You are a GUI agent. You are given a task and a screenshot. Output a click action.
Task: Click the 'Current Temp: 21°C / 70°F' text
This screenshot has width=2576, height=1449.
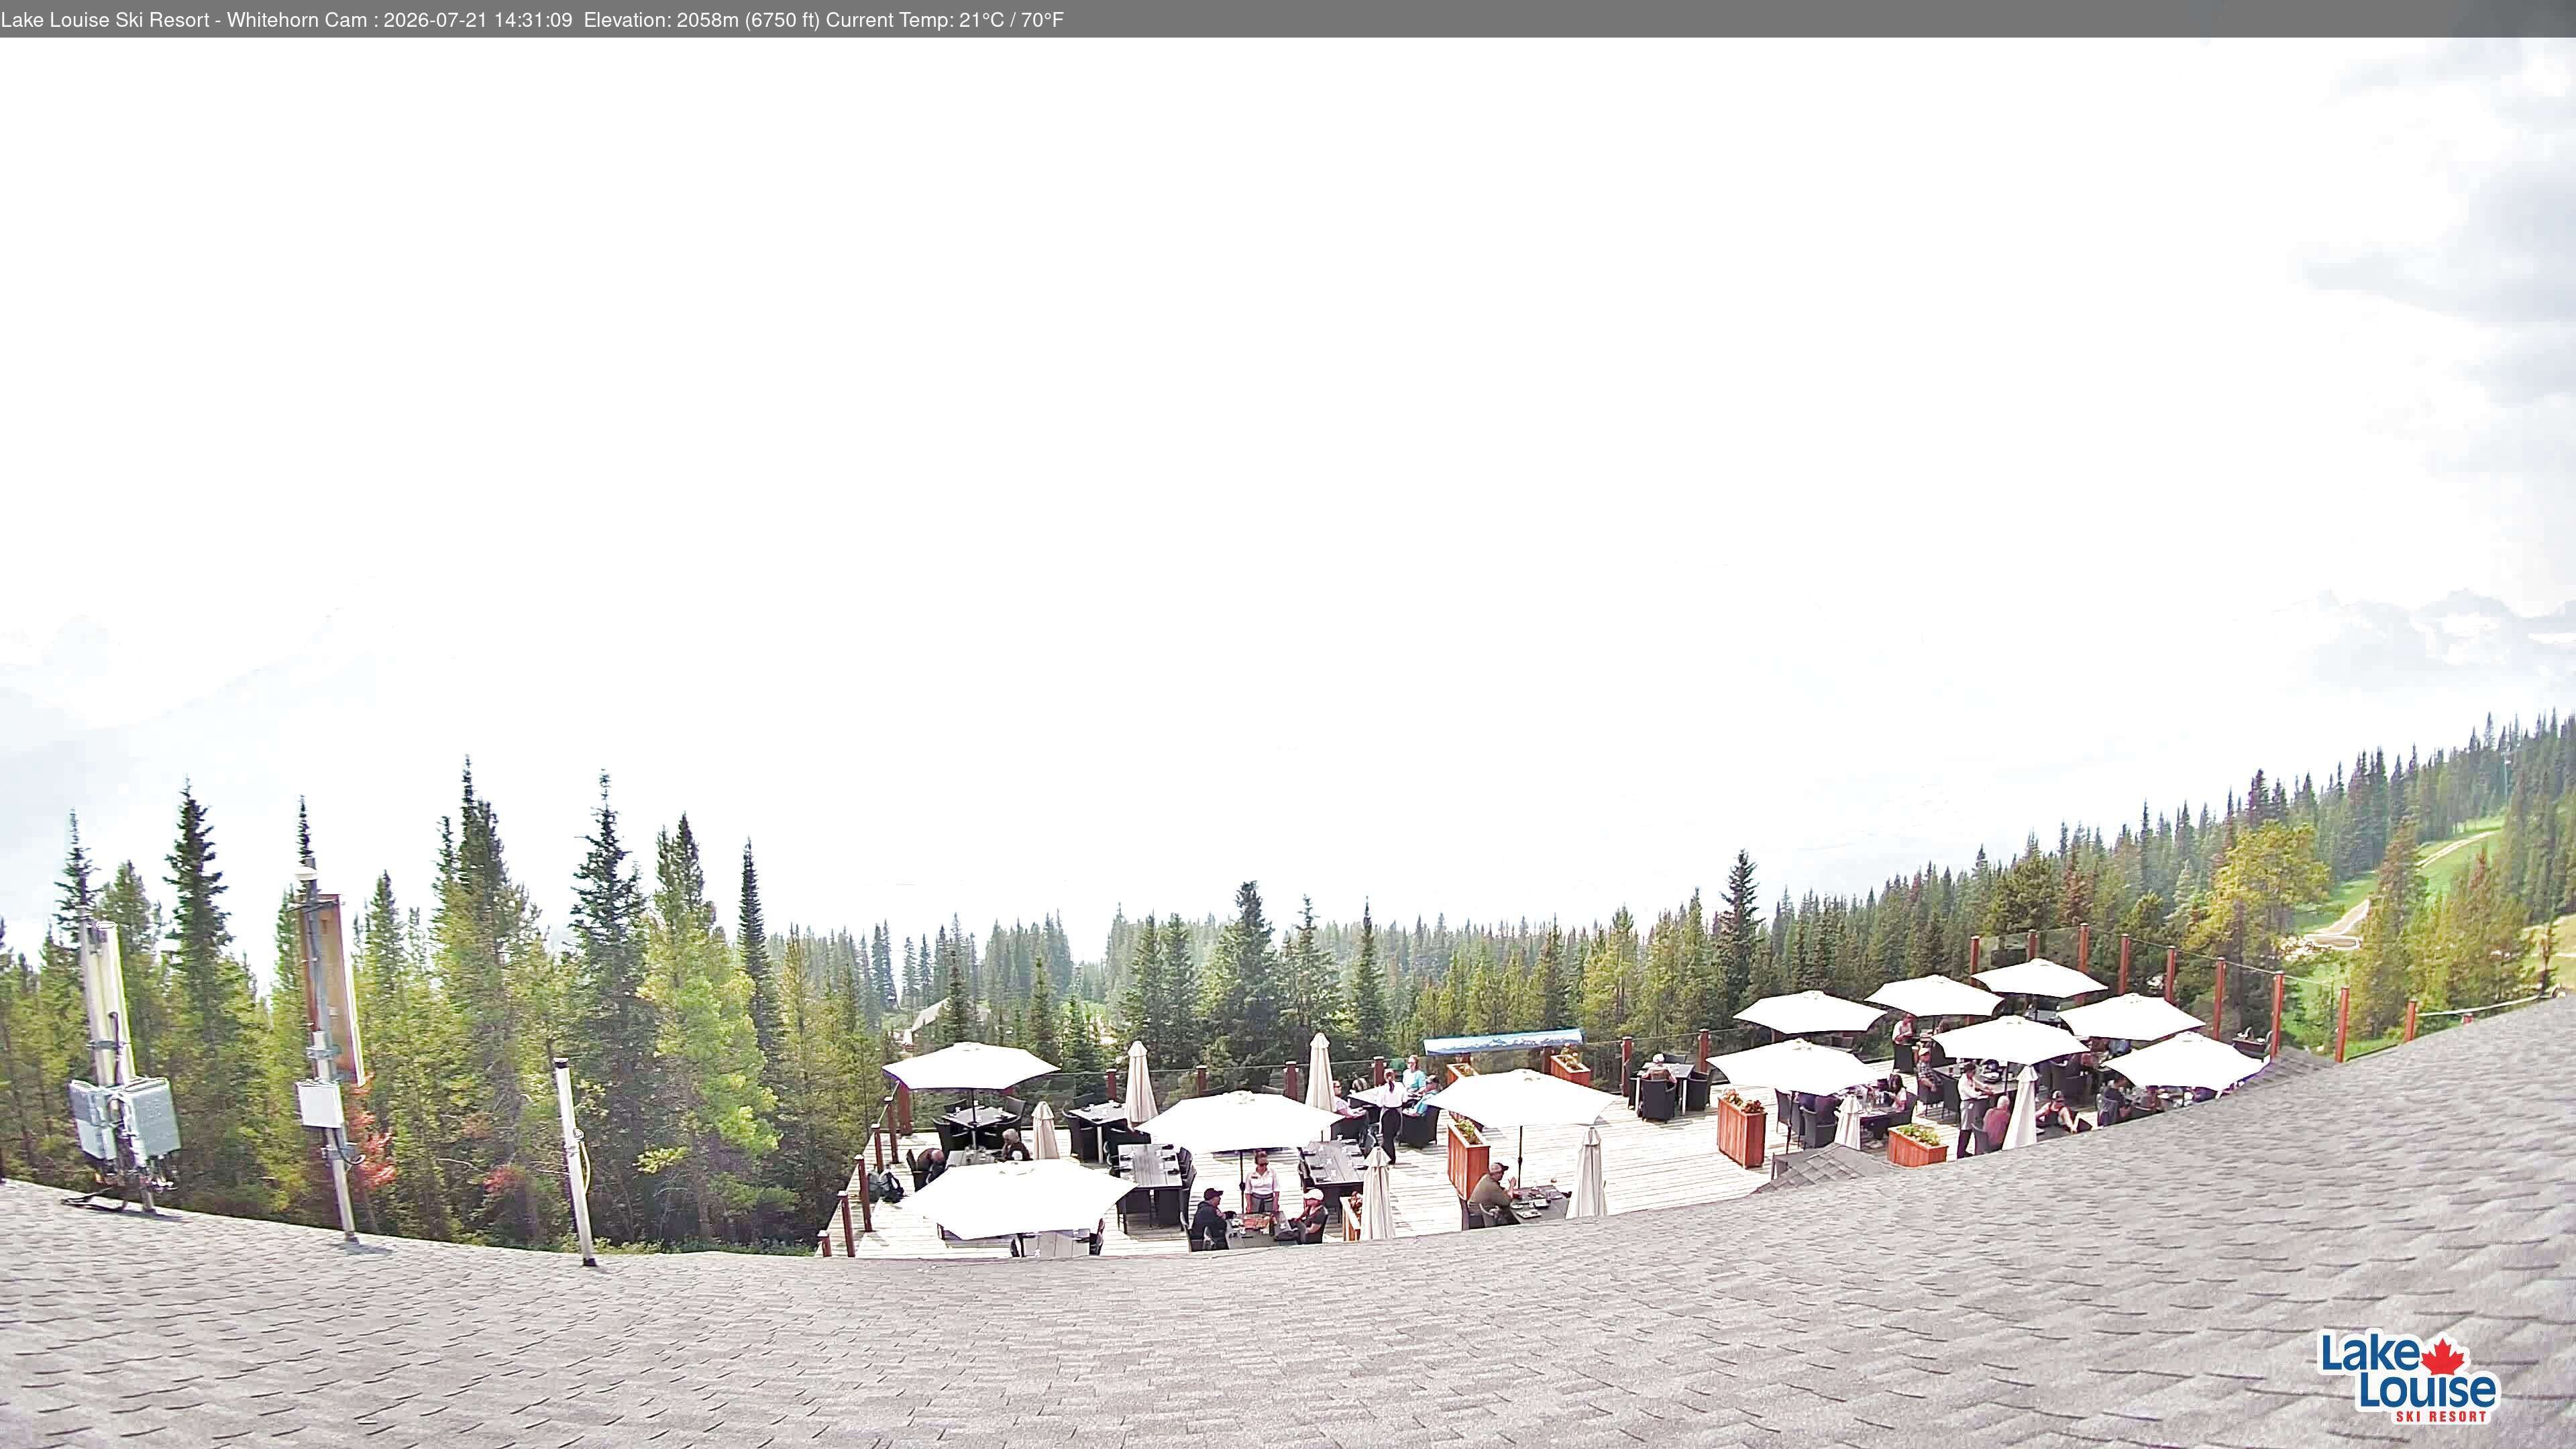point(945,20)
